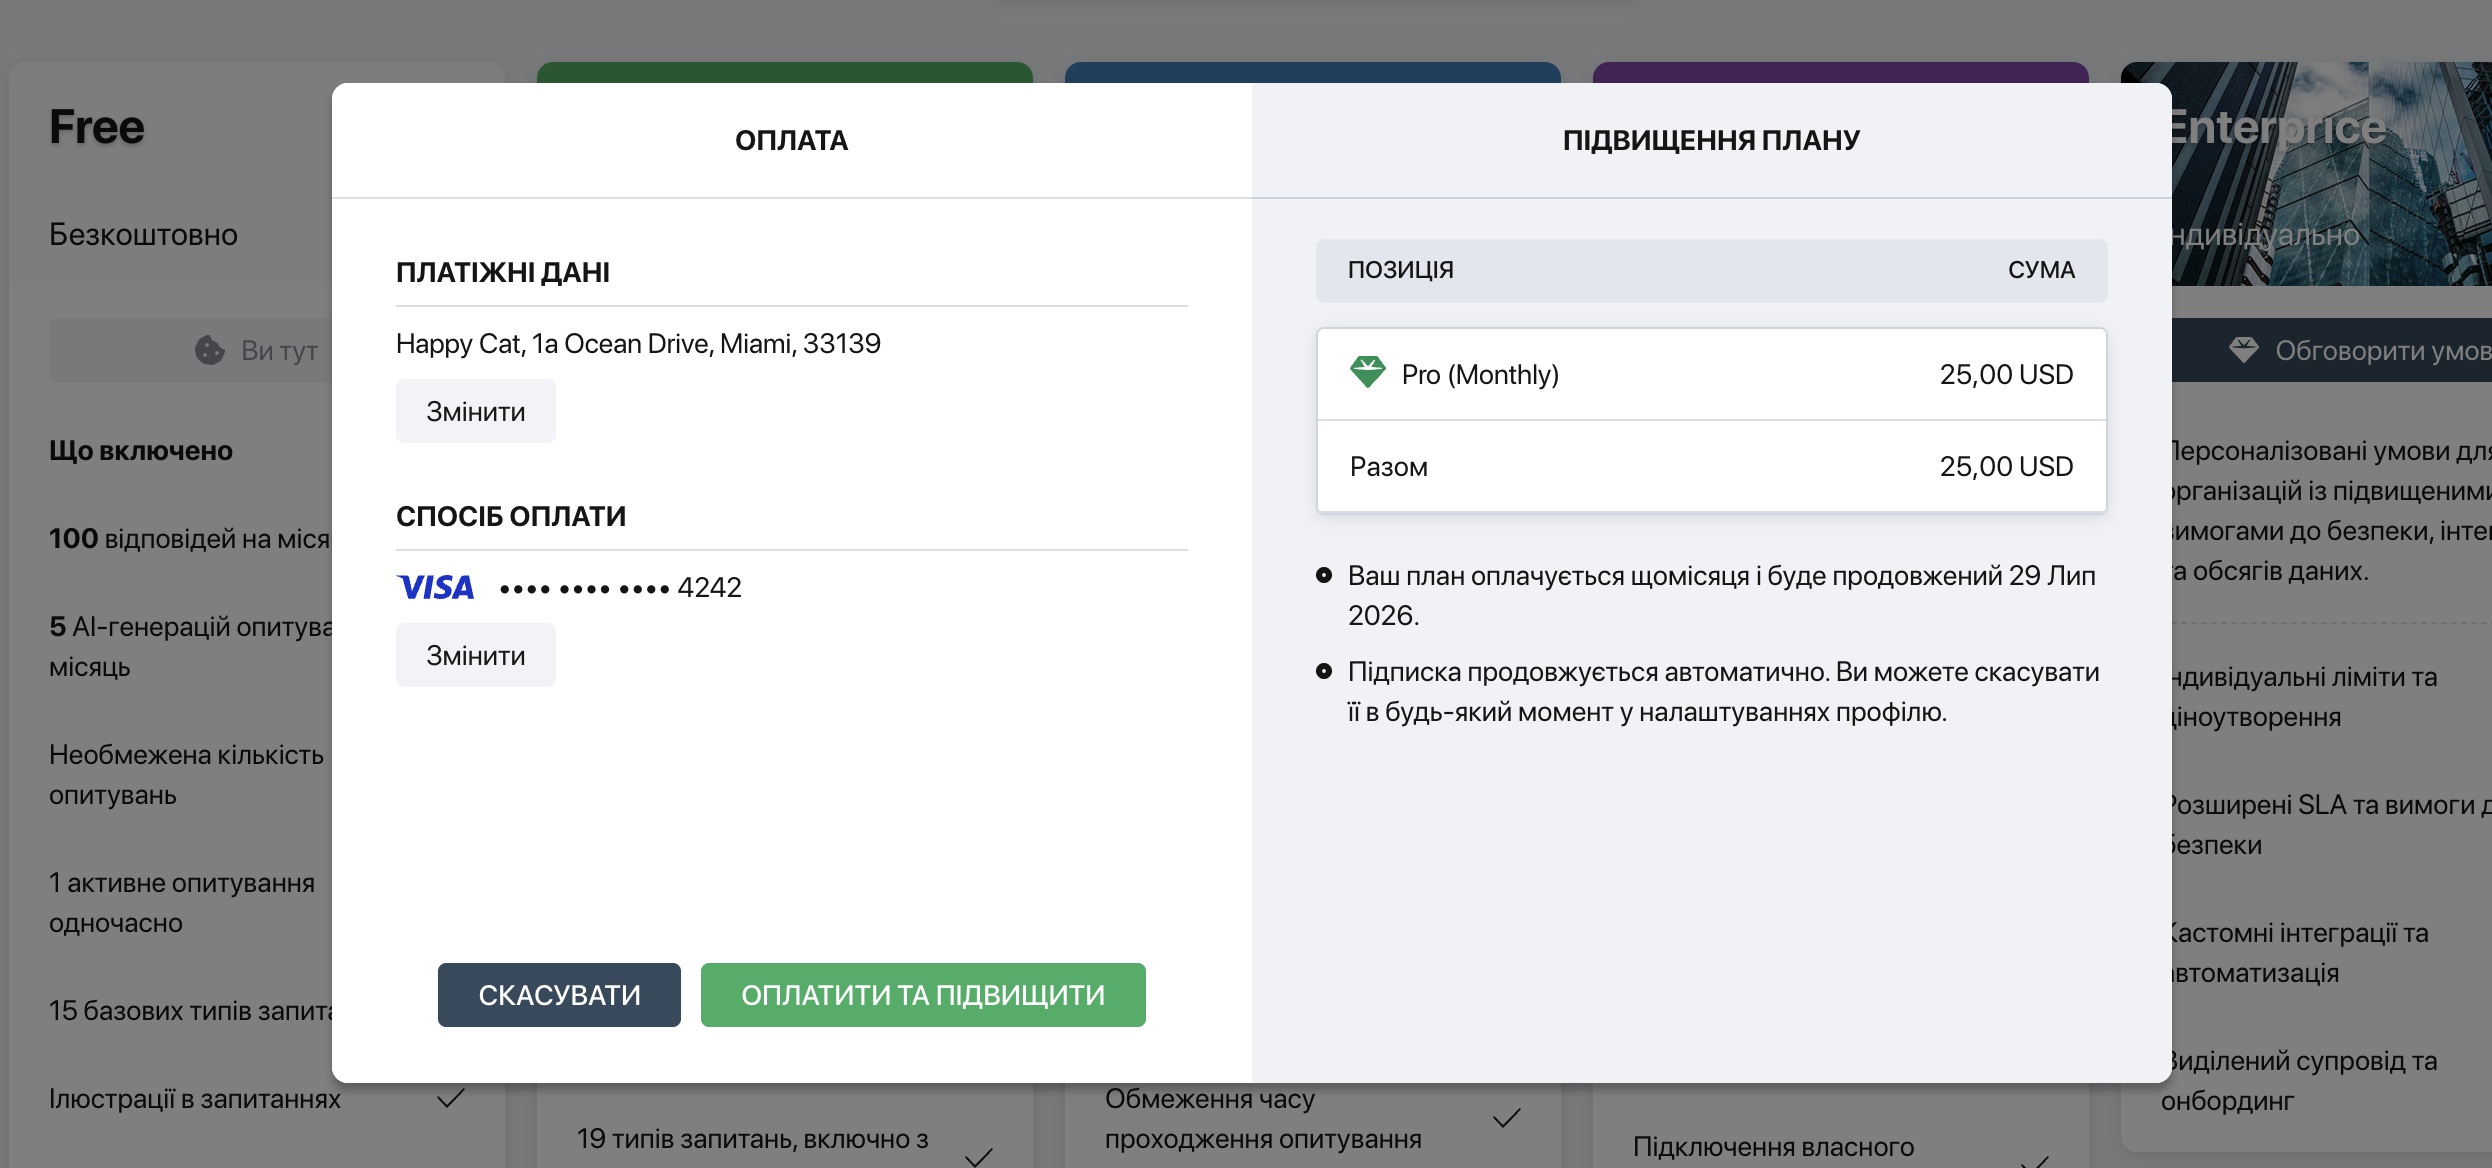
Task: Click the green diamond icon beside Pro (Monthly)
Action: point(1367,372)
